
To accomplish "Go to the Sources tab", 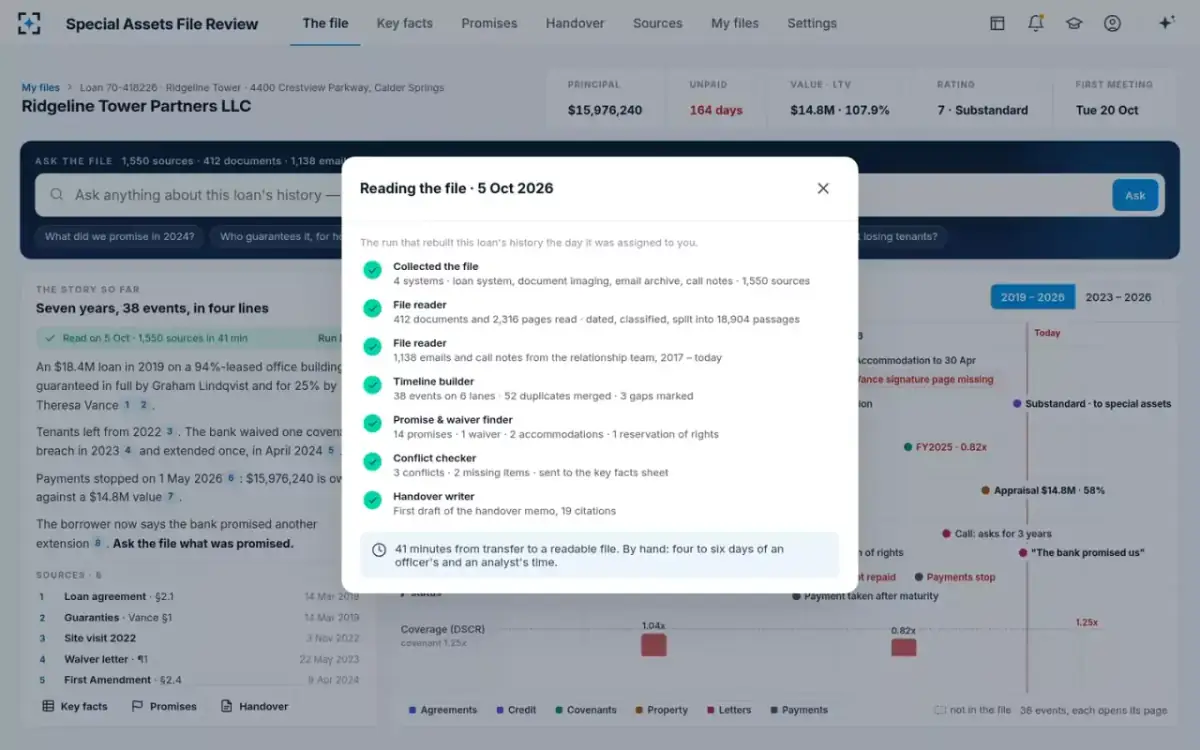I will point(658,23).
